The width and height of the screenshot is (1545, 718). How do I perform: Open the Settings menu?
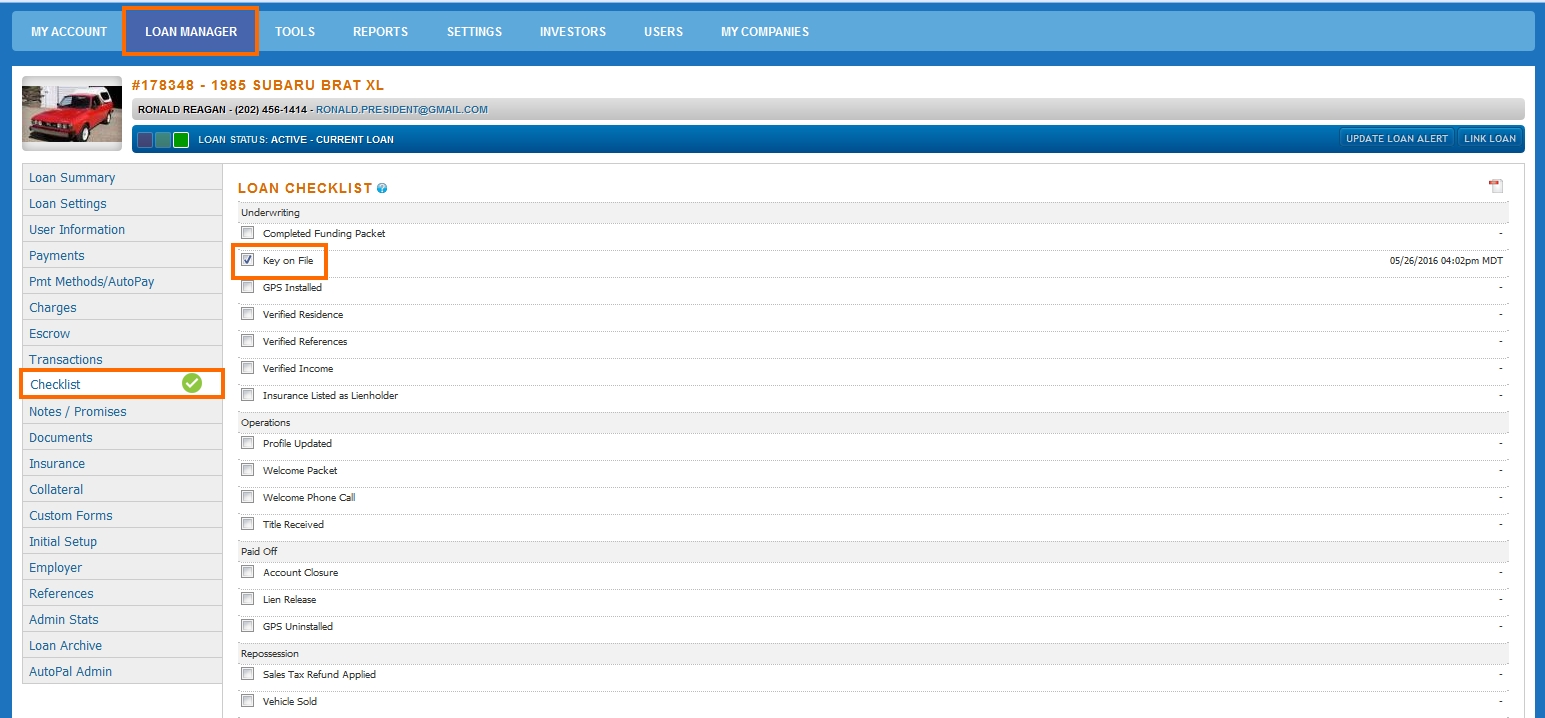coord(474,32)
